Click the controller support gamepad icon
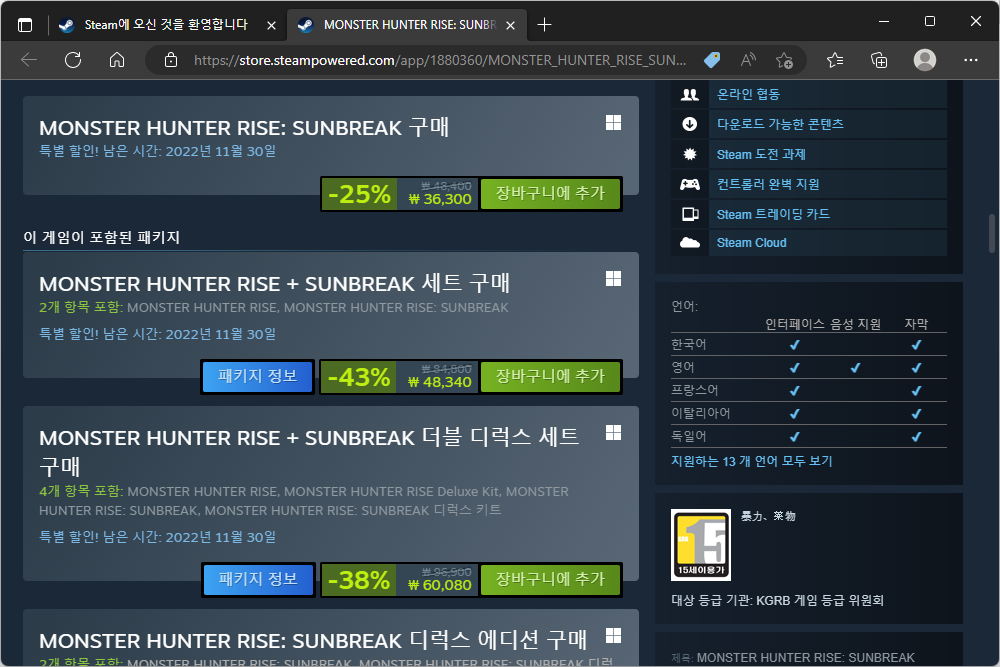The height and width of the screenshot is (667, 1000). click(689, 184)
